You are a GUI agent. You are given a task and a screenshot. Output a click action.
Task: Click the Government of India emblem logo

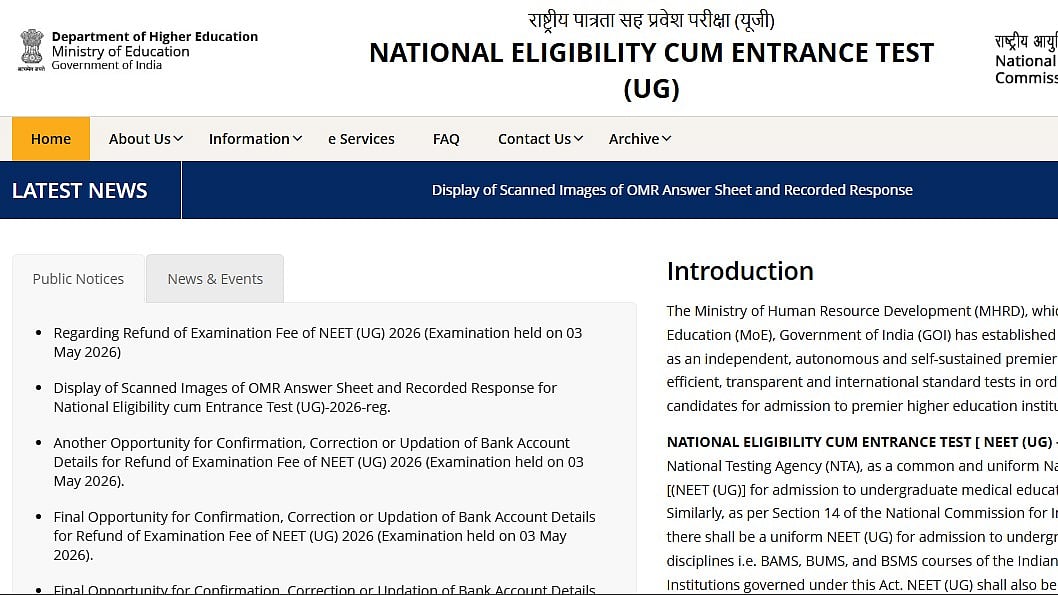31,50
